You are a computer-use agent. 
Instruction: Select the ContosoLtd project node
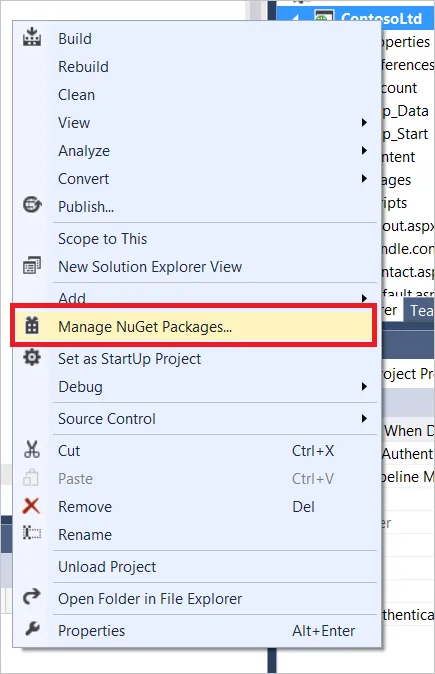[381, 18]
